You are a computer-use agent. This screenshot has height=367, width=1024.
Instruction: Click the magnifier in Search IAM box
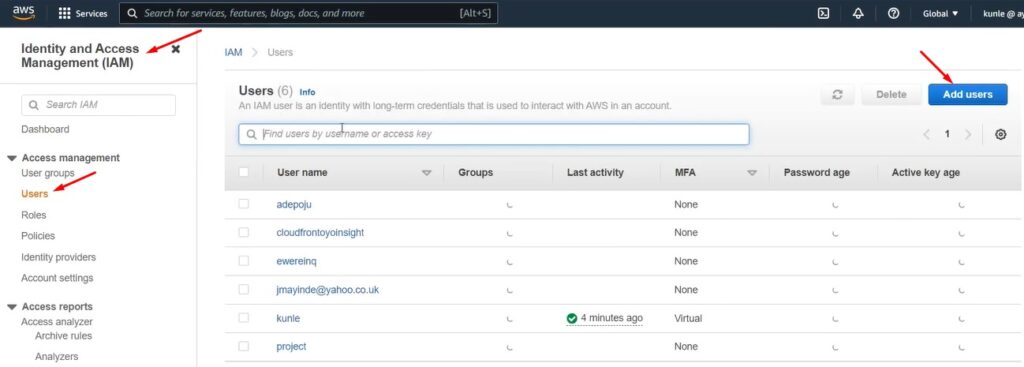tap(35, 105)
